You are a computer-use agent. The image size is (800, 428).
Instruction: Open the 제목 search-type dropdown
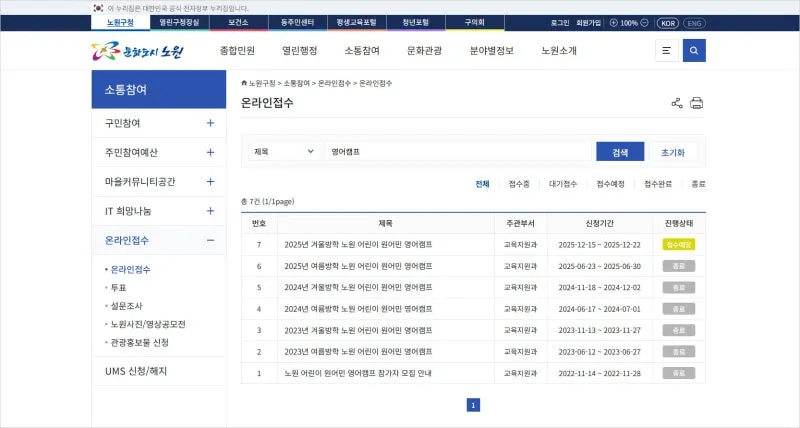click(284, 152)
